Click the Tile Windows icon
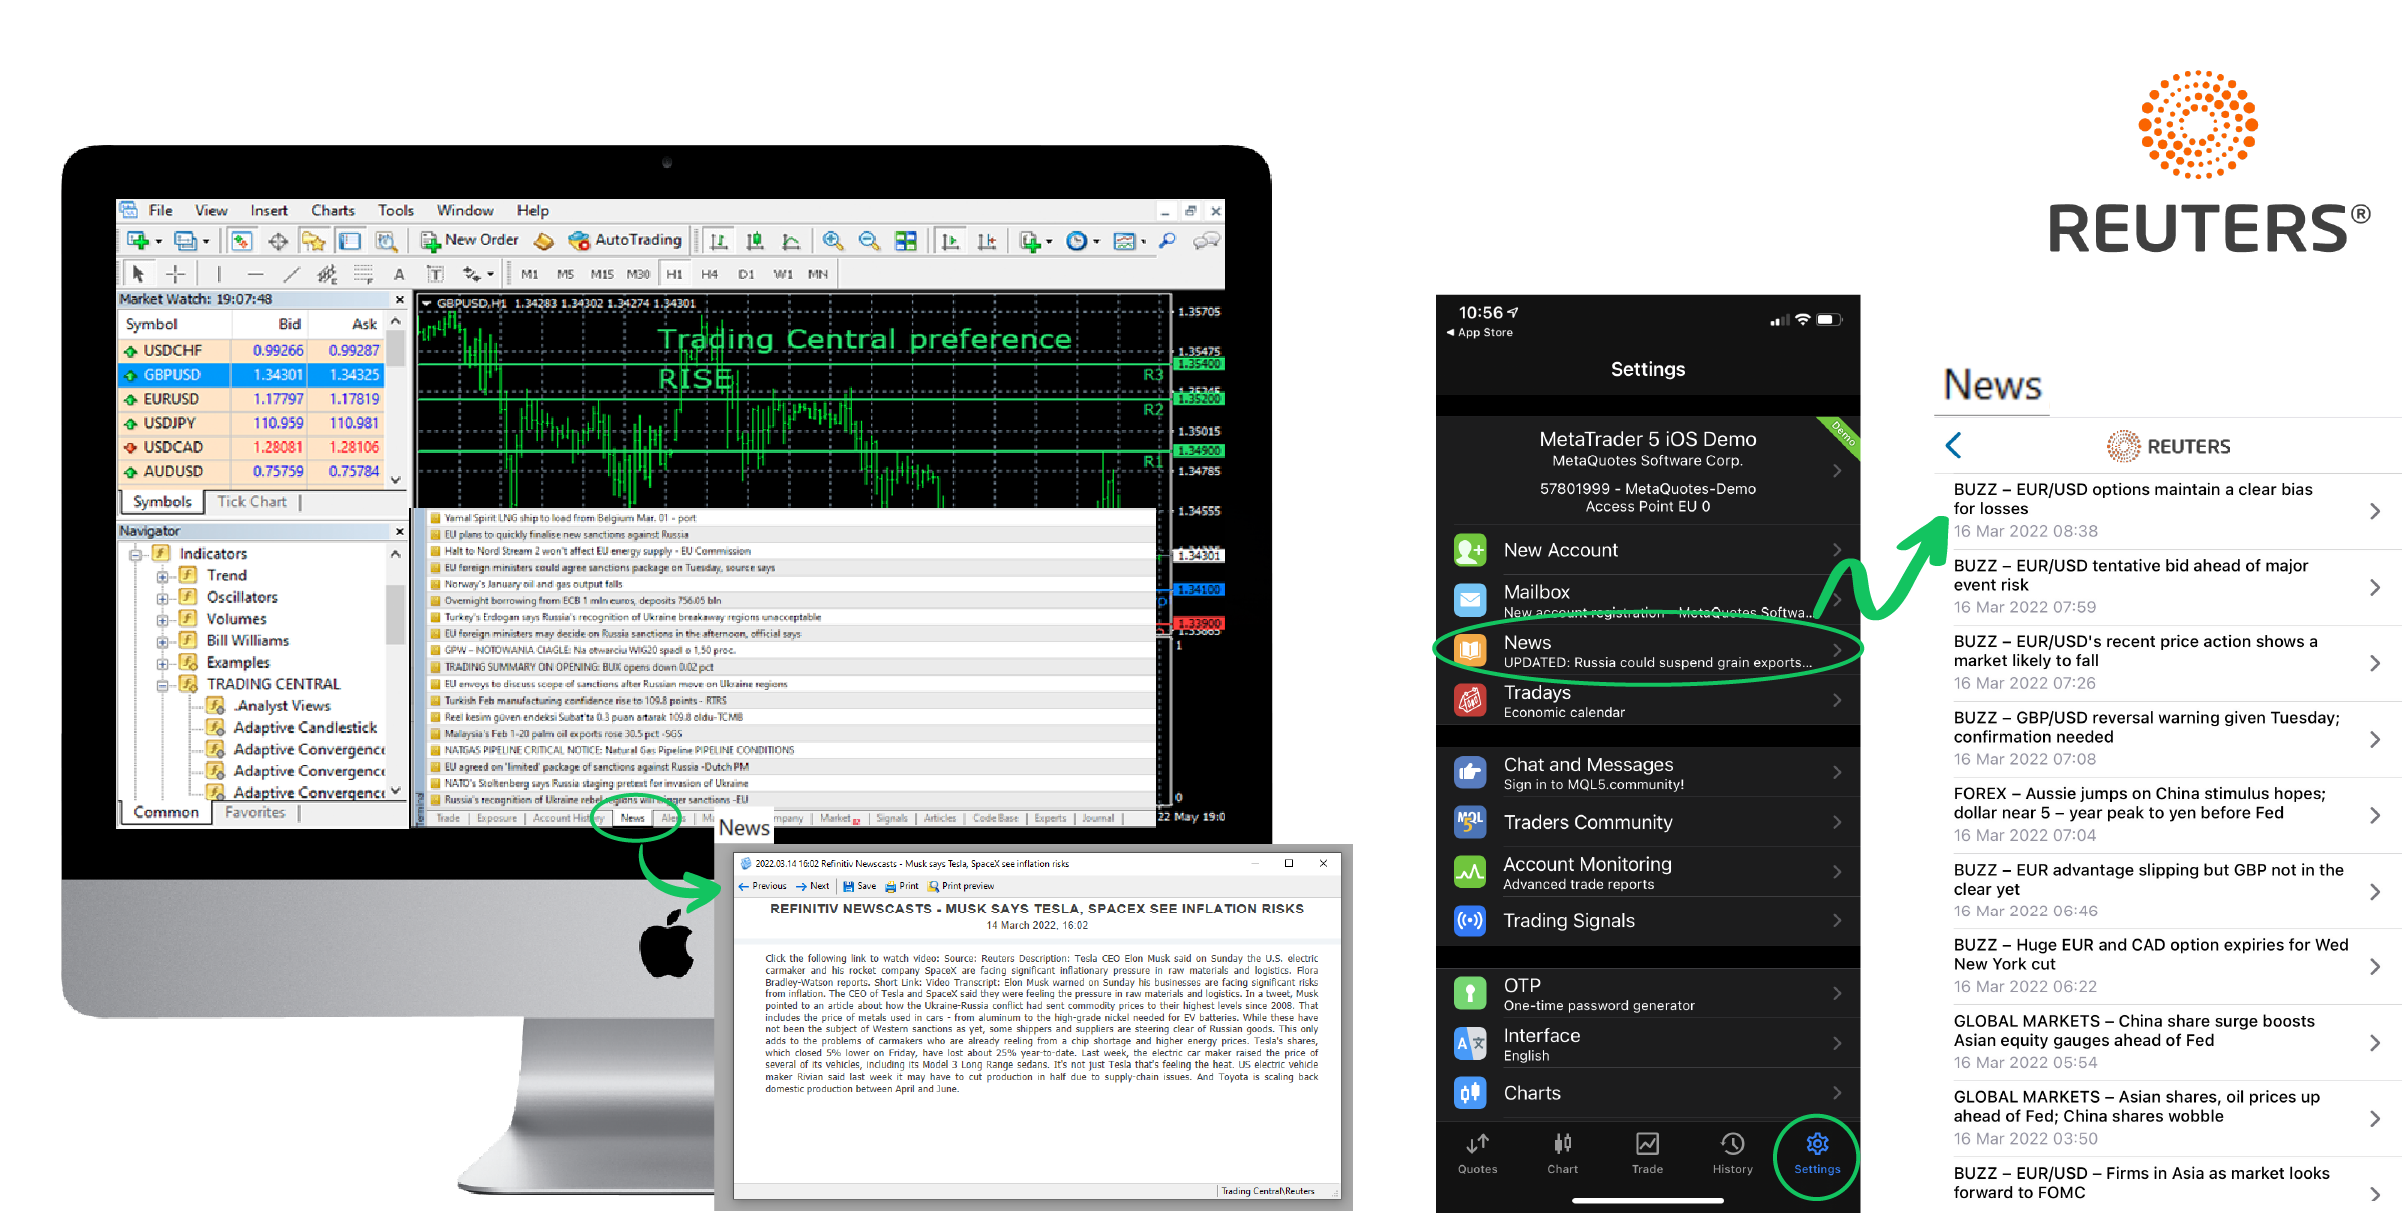This screenshot has height=1216, width=2403. pos(906,241)
